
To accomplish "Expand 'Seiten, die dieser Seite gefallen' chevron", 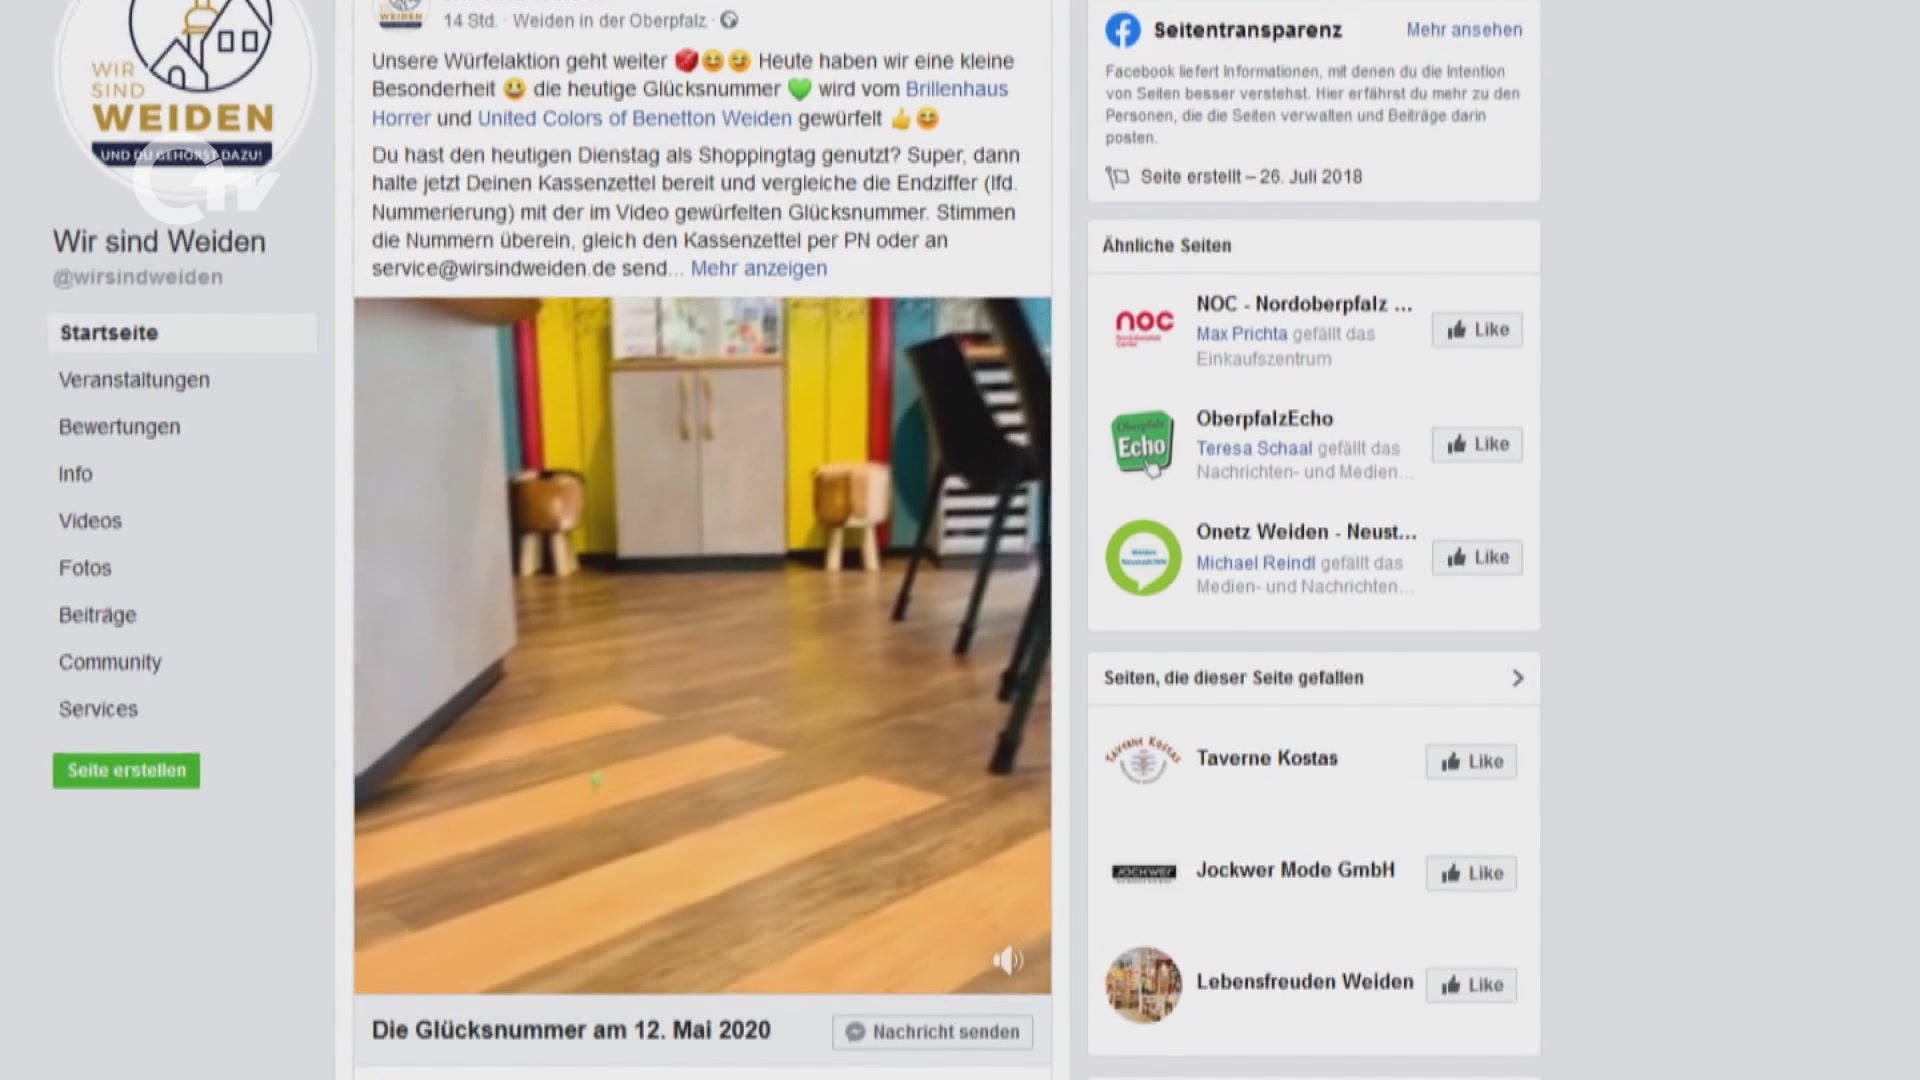I will (x=1517, y=678).
